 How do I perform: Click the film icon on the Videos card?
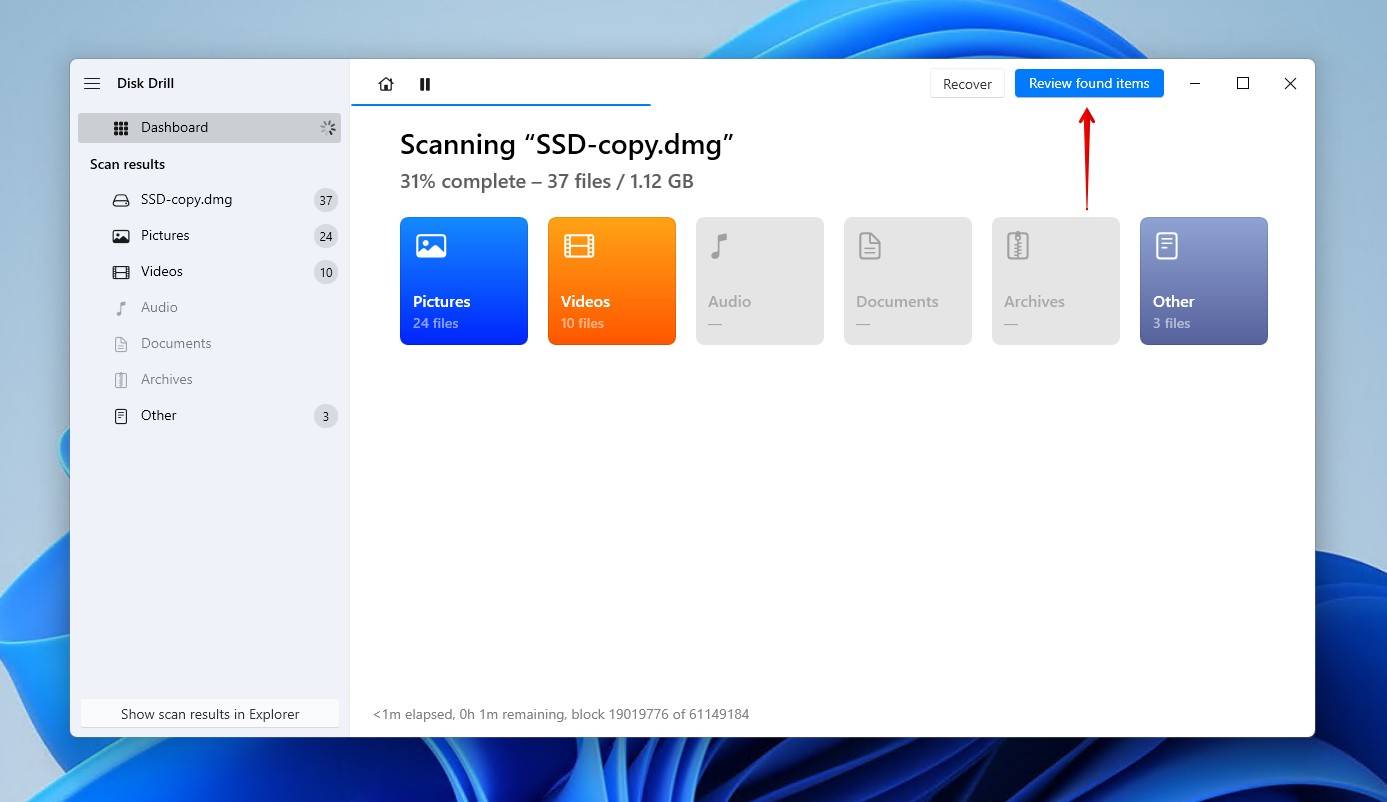tap(579, 245)
